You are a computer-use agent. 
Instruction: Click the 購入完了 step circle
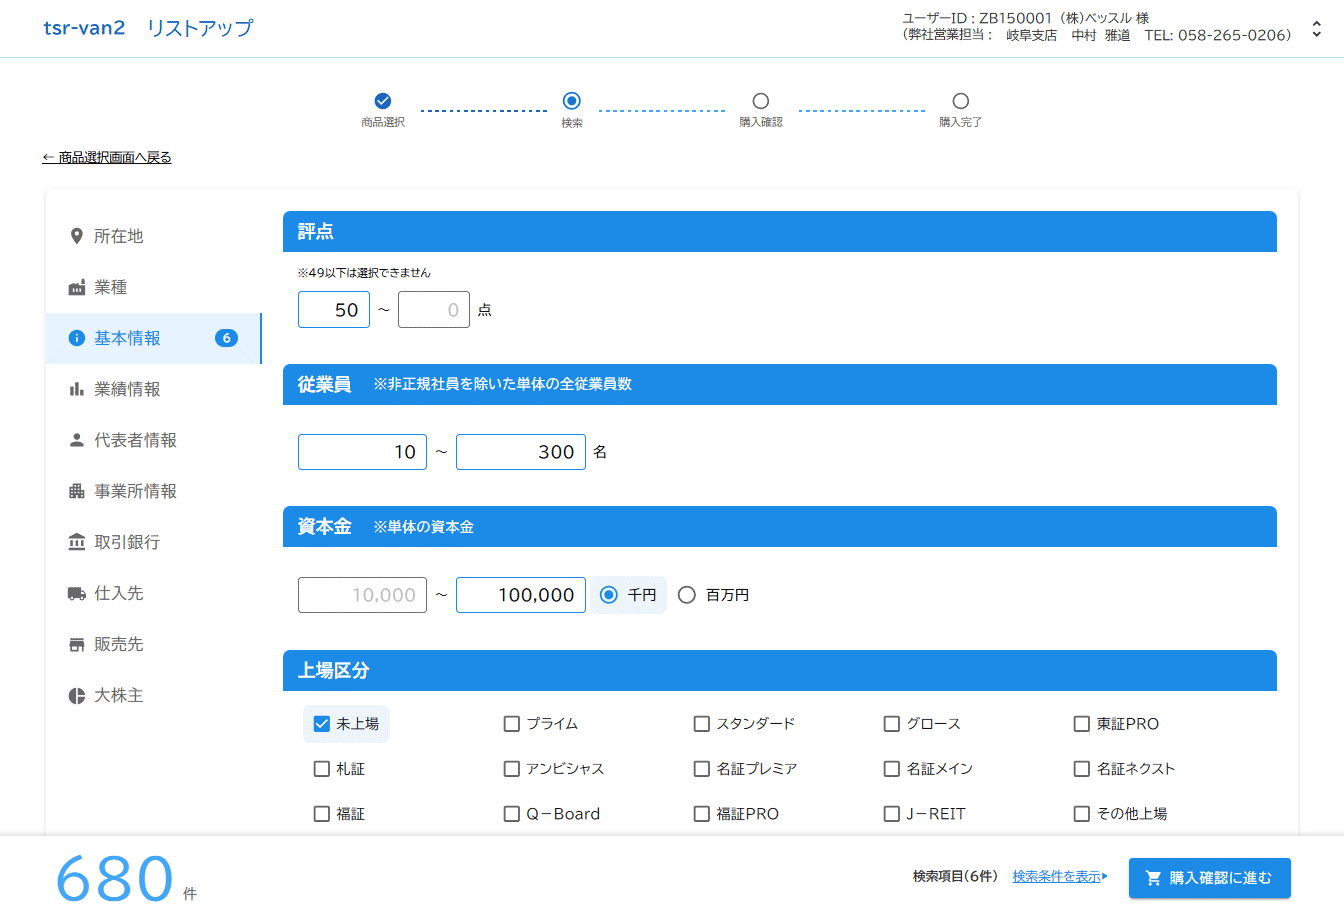click(x=961, y=101)
